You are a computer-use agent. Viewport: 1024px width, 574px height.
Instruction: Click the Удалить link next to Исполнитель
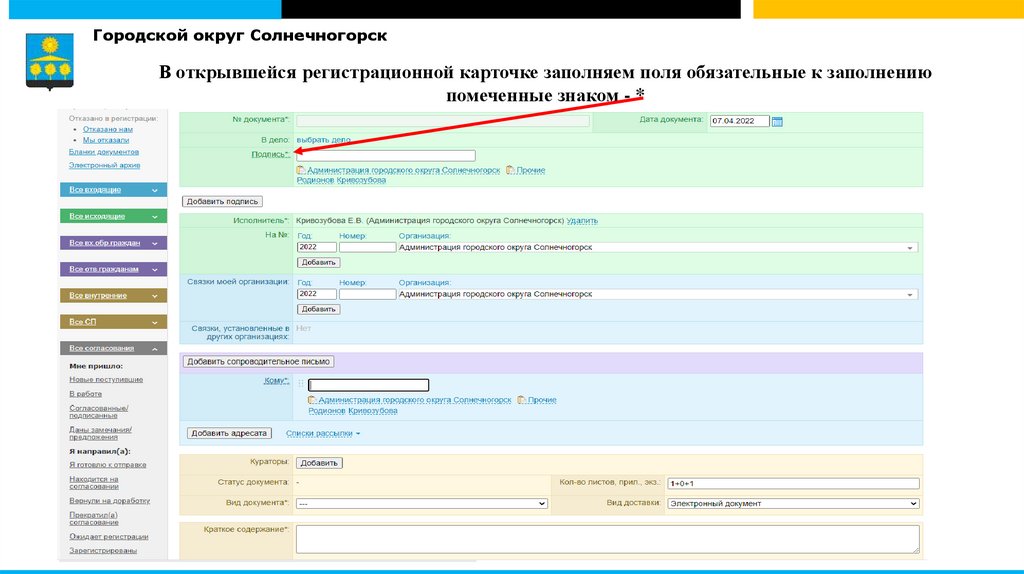582,220
